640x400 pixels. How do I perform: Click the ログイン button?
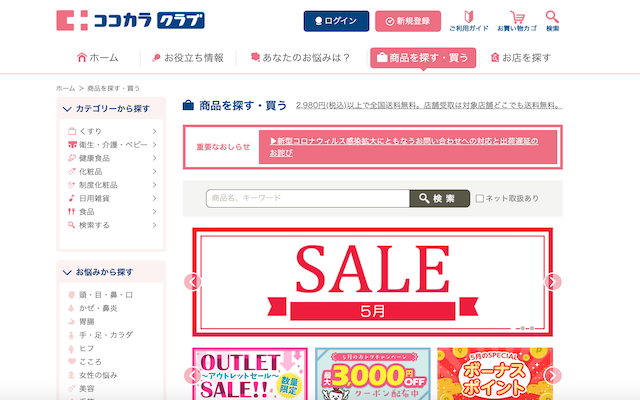coord(336,21)
